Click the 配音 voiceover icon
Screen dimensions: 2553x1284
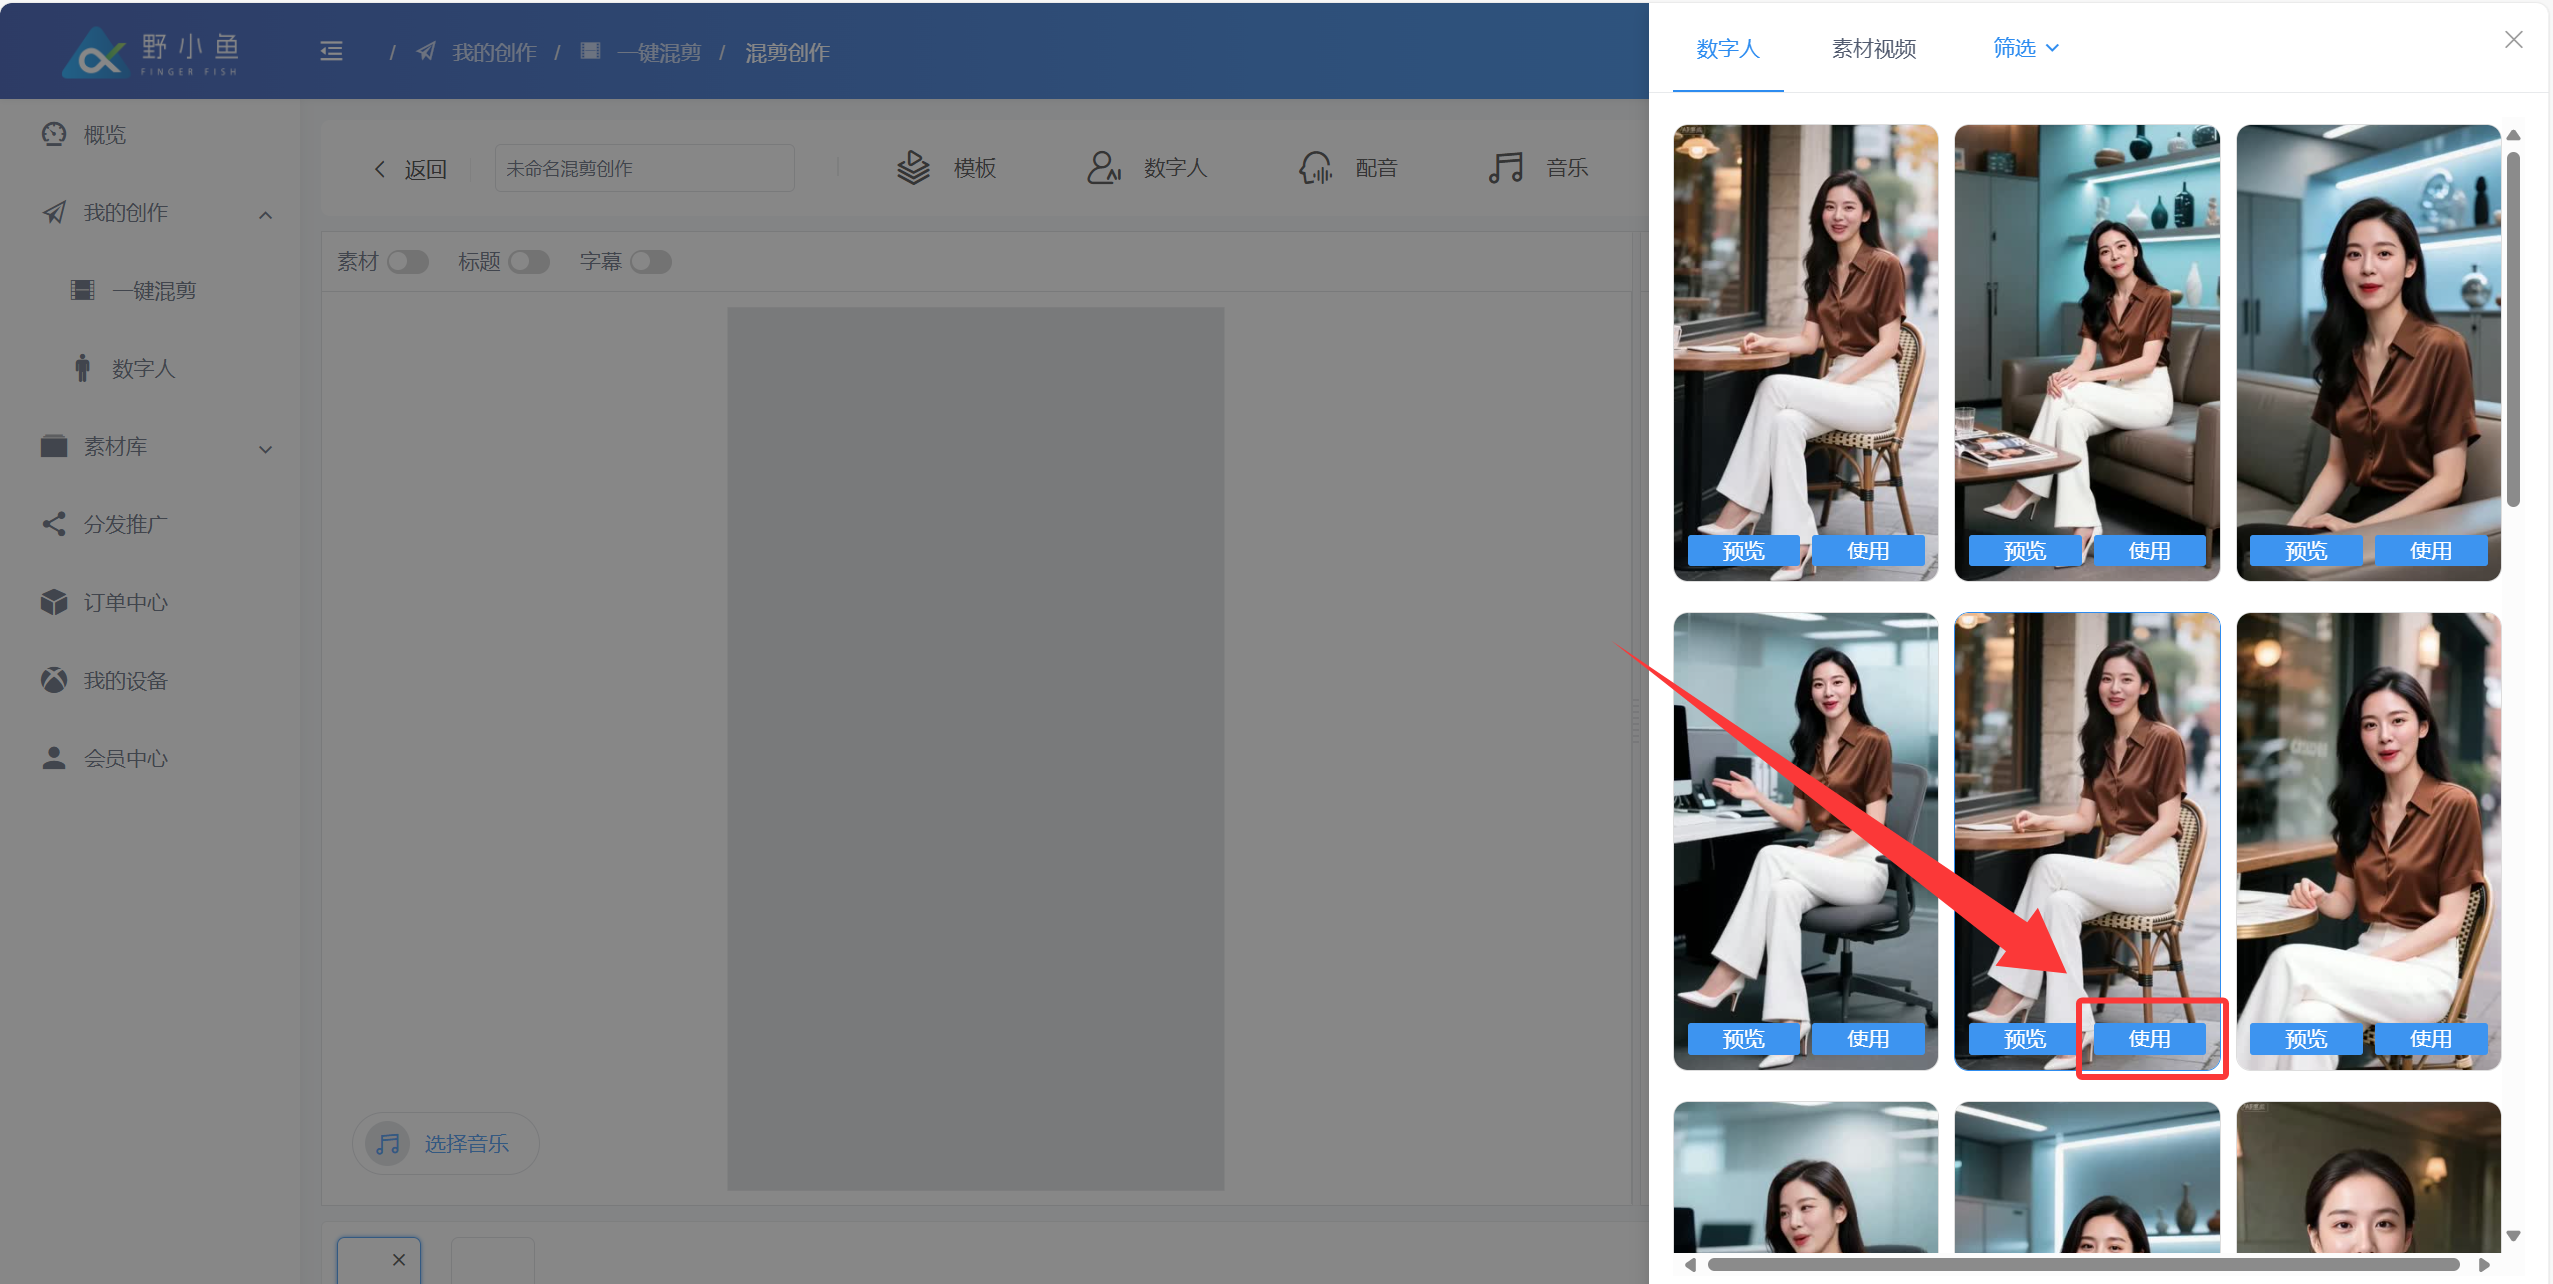click(x=1315, y=168)
